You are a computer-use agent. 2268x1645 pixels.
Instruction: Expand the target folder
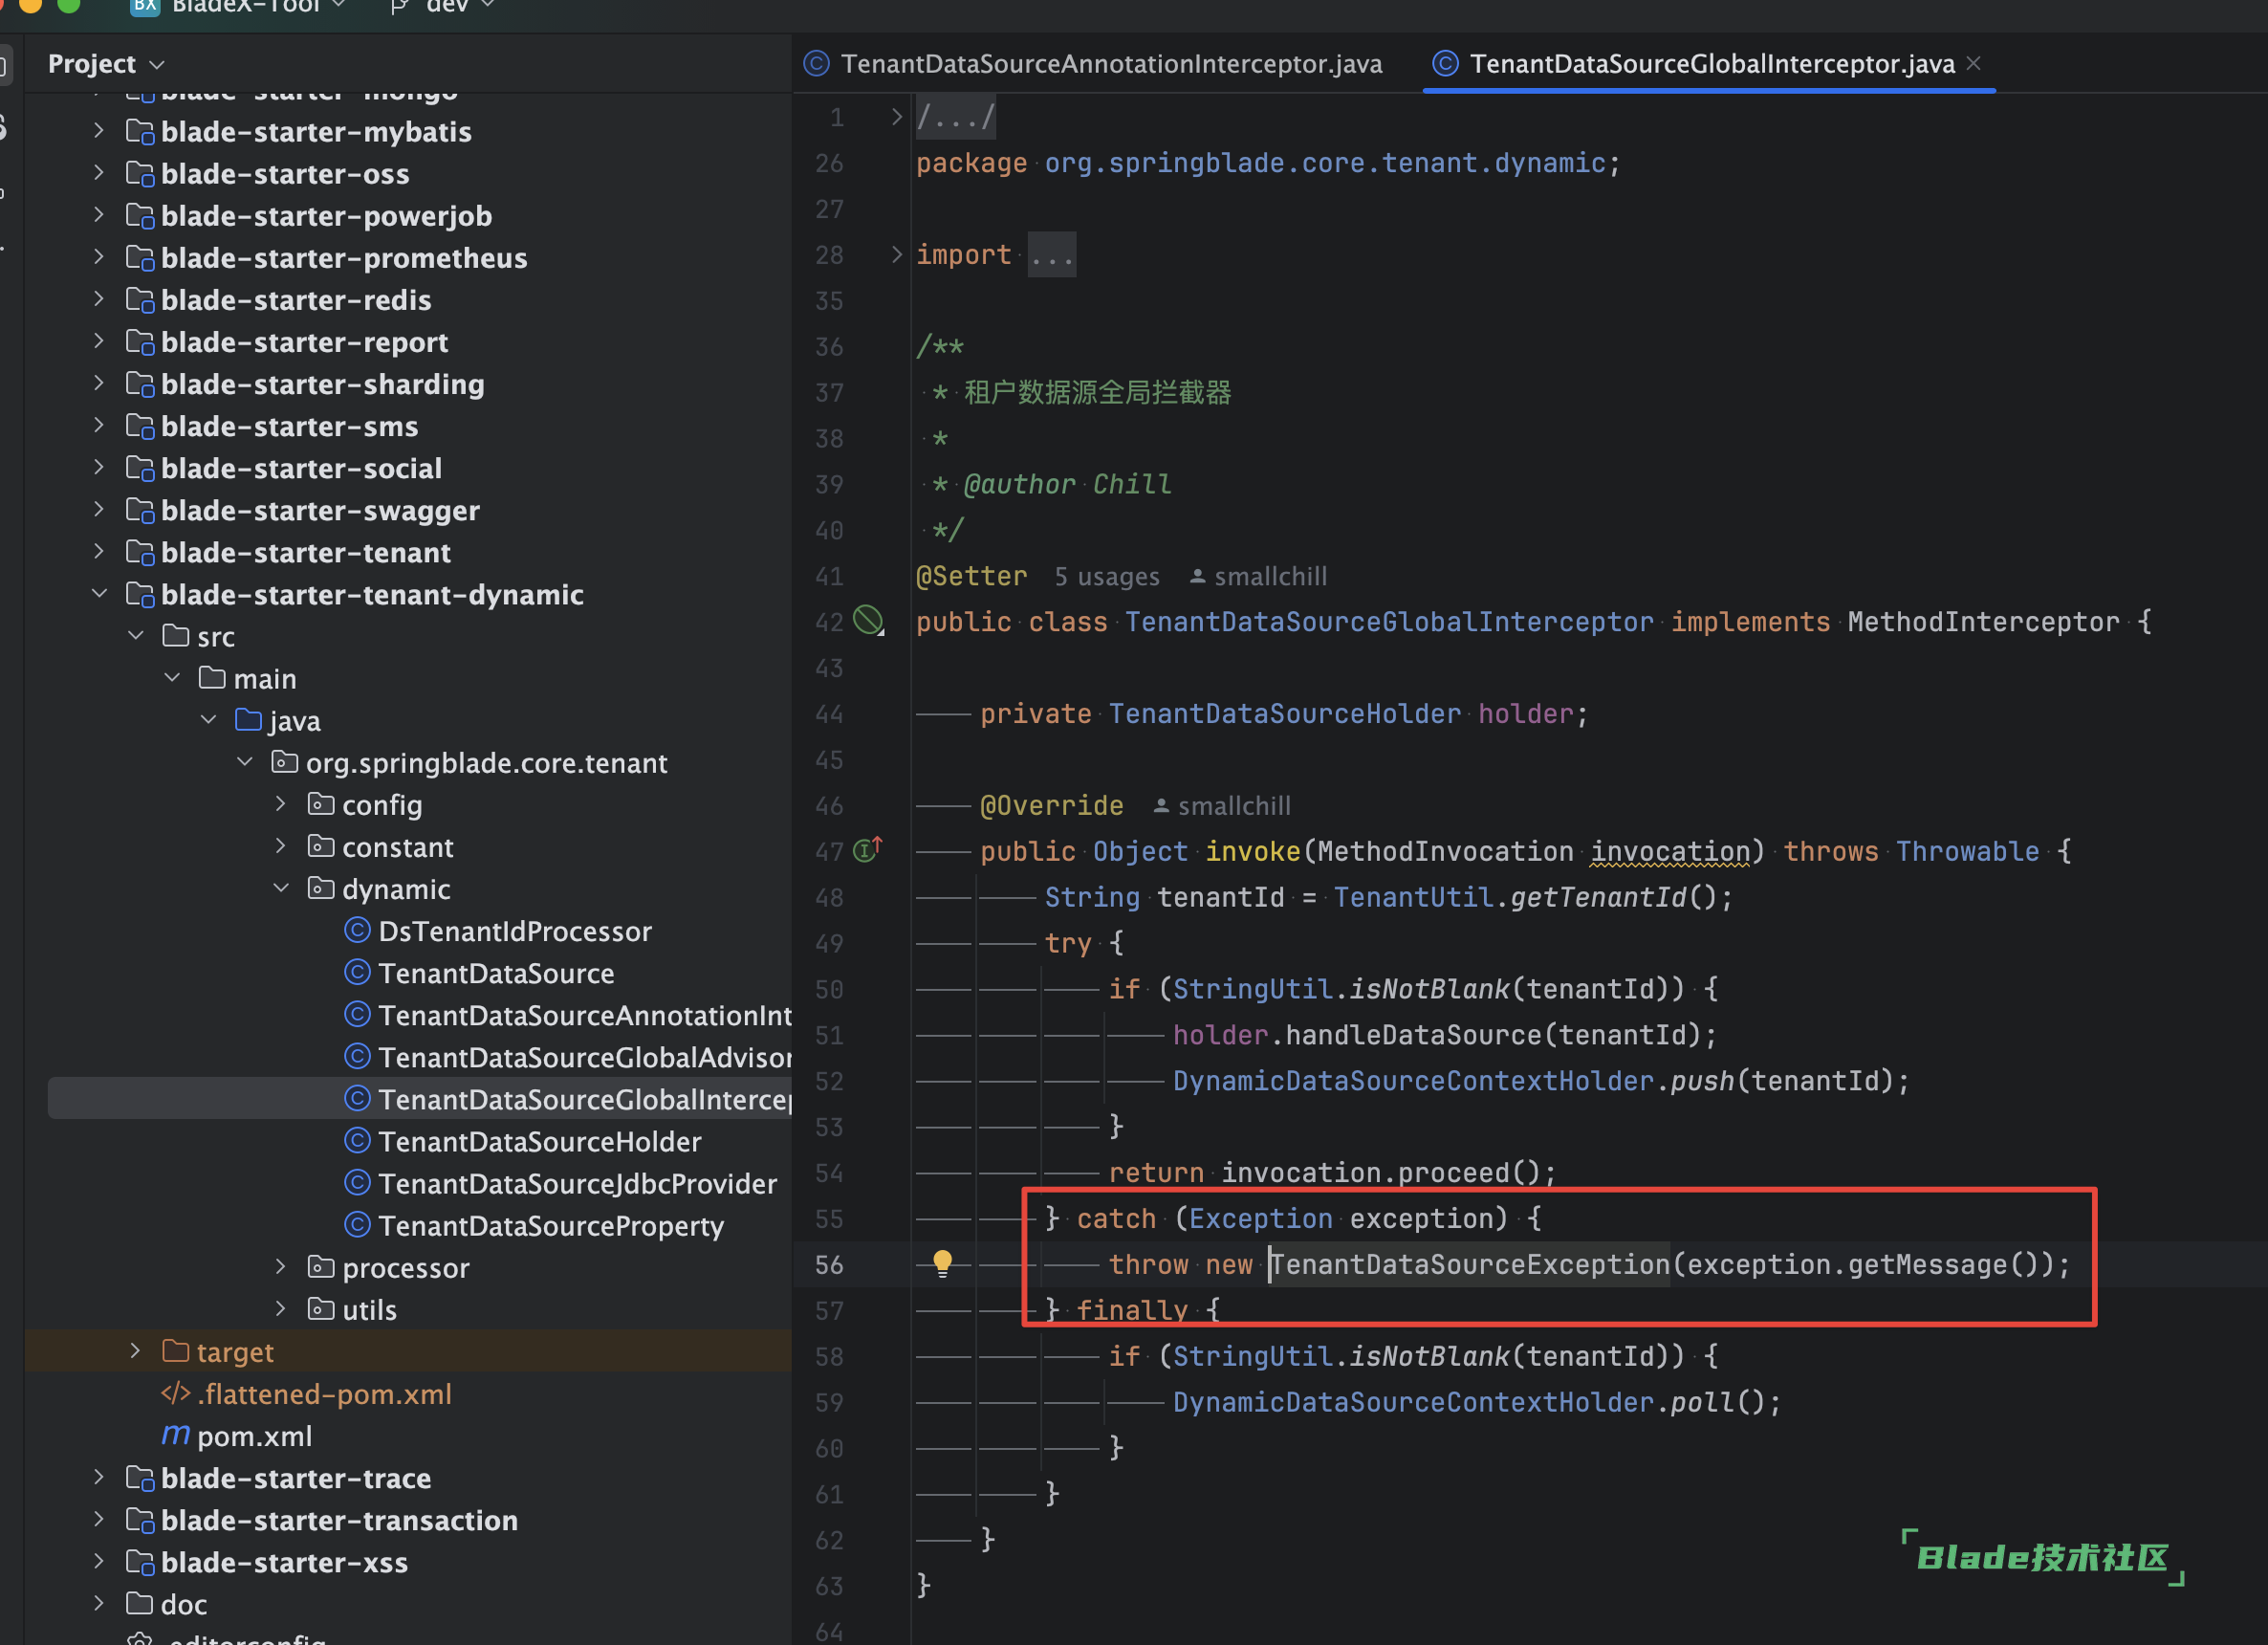135,1350
